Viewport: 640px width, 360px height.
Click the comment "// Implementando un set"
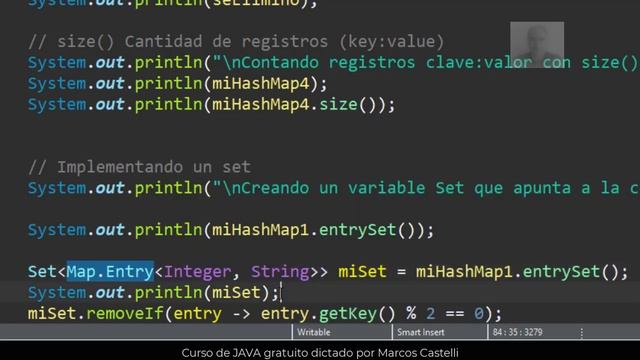tap(139, 167)
